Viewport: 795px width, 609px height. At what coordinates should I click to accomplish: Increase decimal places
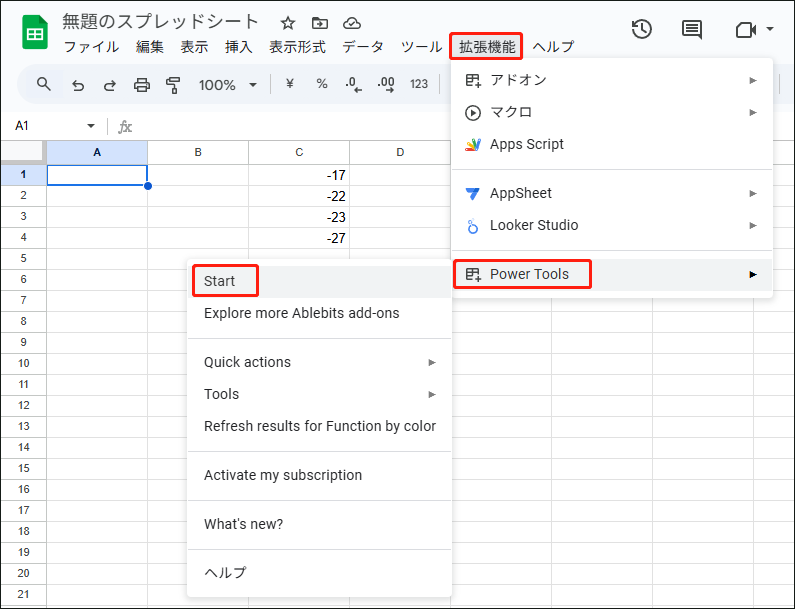coord(386,84)
